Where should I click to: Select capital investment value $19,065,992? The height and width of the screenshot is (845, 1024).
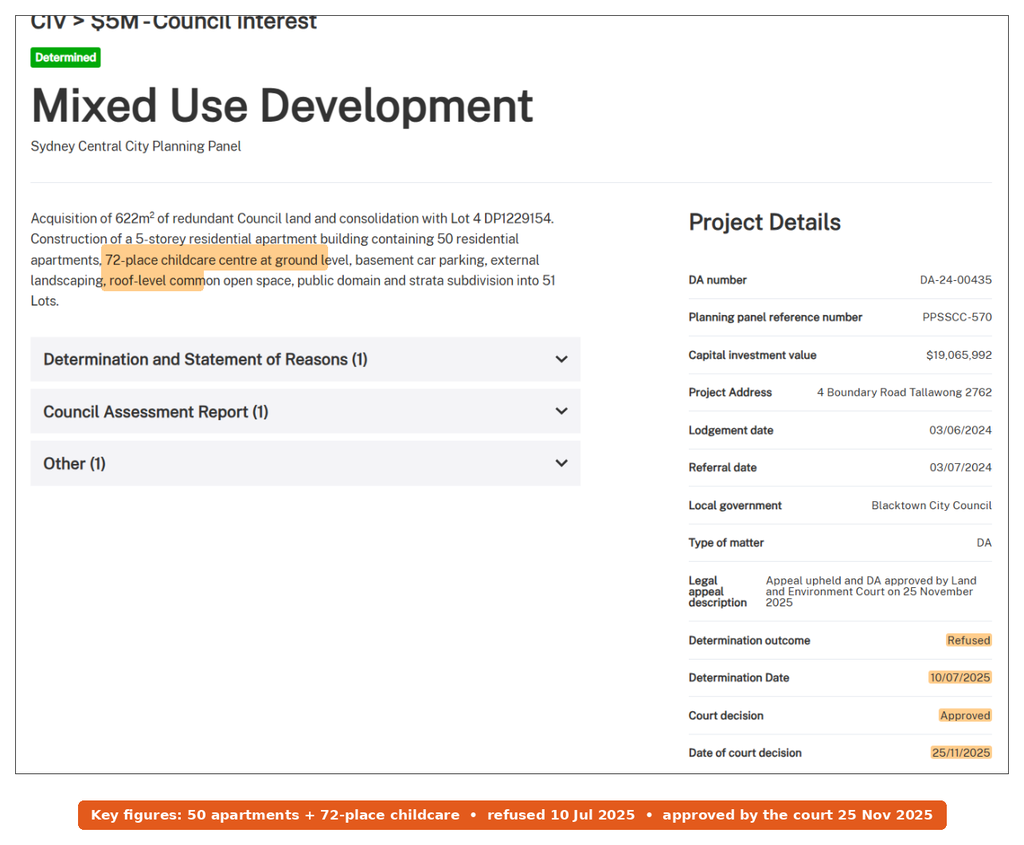[959, 355]
